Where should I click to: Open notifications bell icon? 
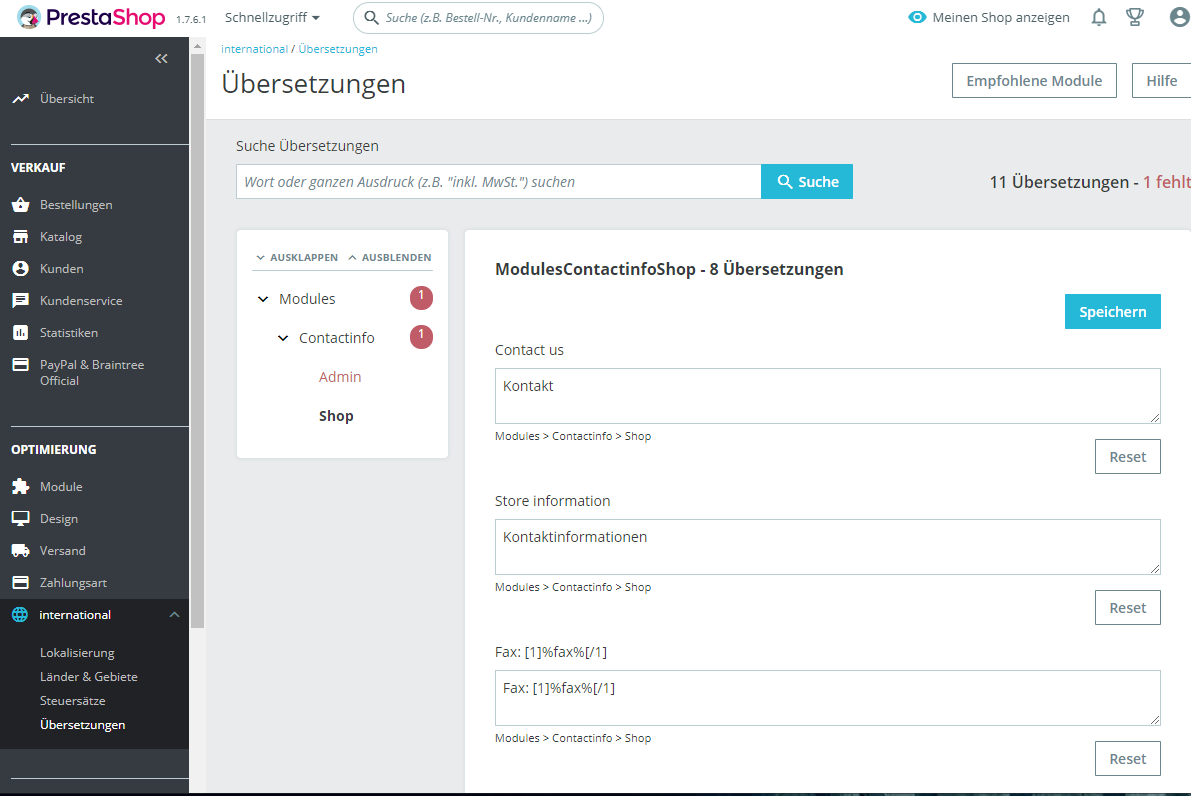coord(1098,17)
